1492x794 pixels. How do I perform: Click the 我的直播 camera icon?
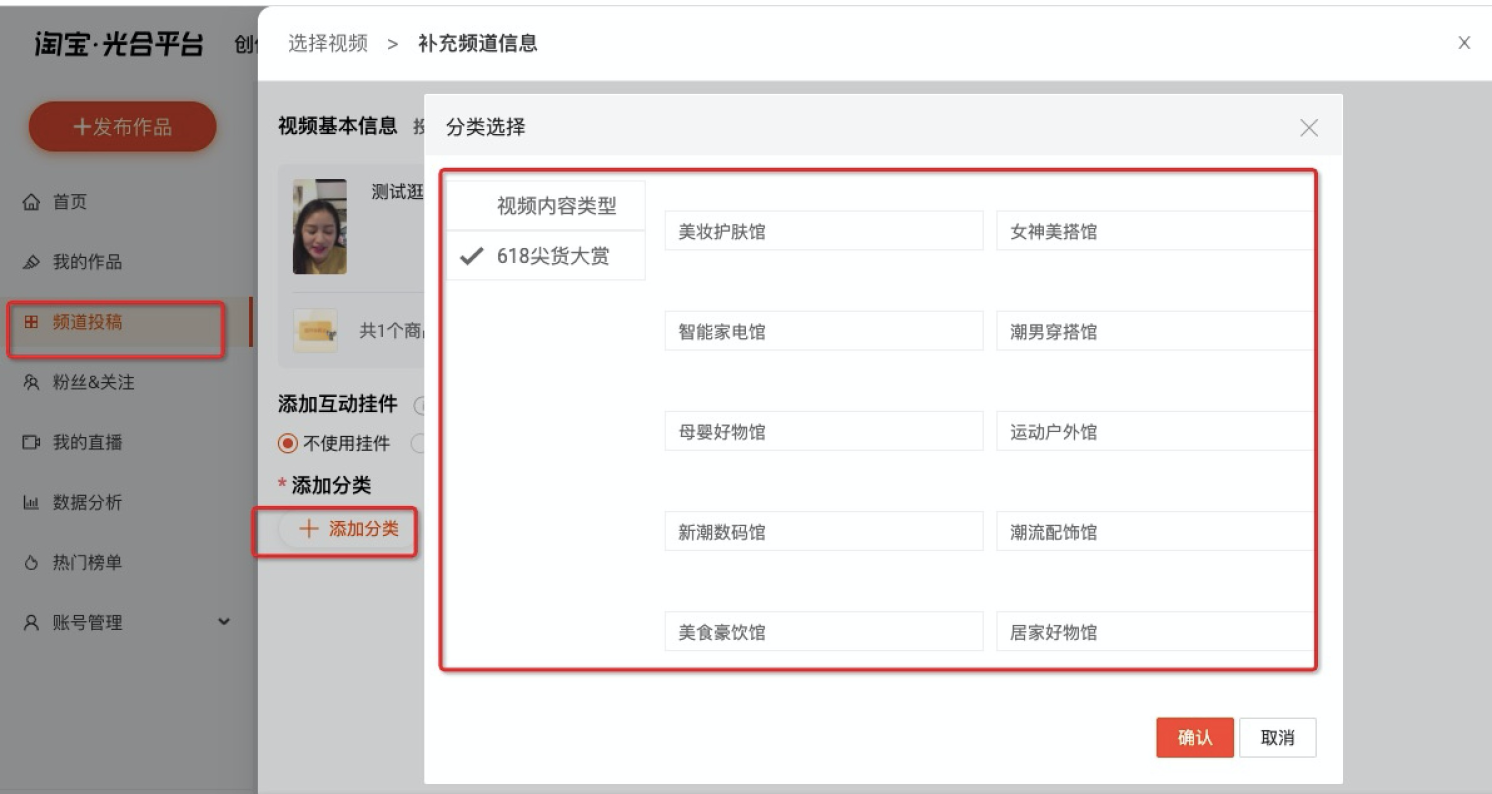click(x=31, y=442)
